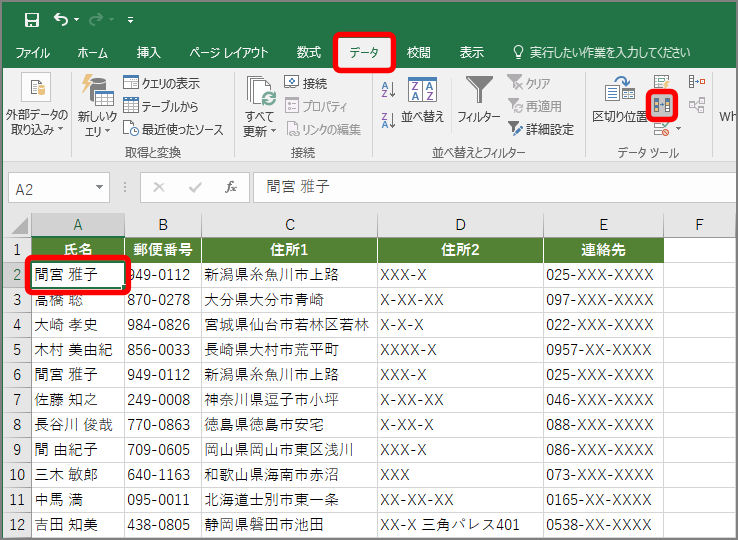Viewport: 738px width, 540px height.
Task: Click cell XX-X 三角パレス401
Action: coord(460,524)
